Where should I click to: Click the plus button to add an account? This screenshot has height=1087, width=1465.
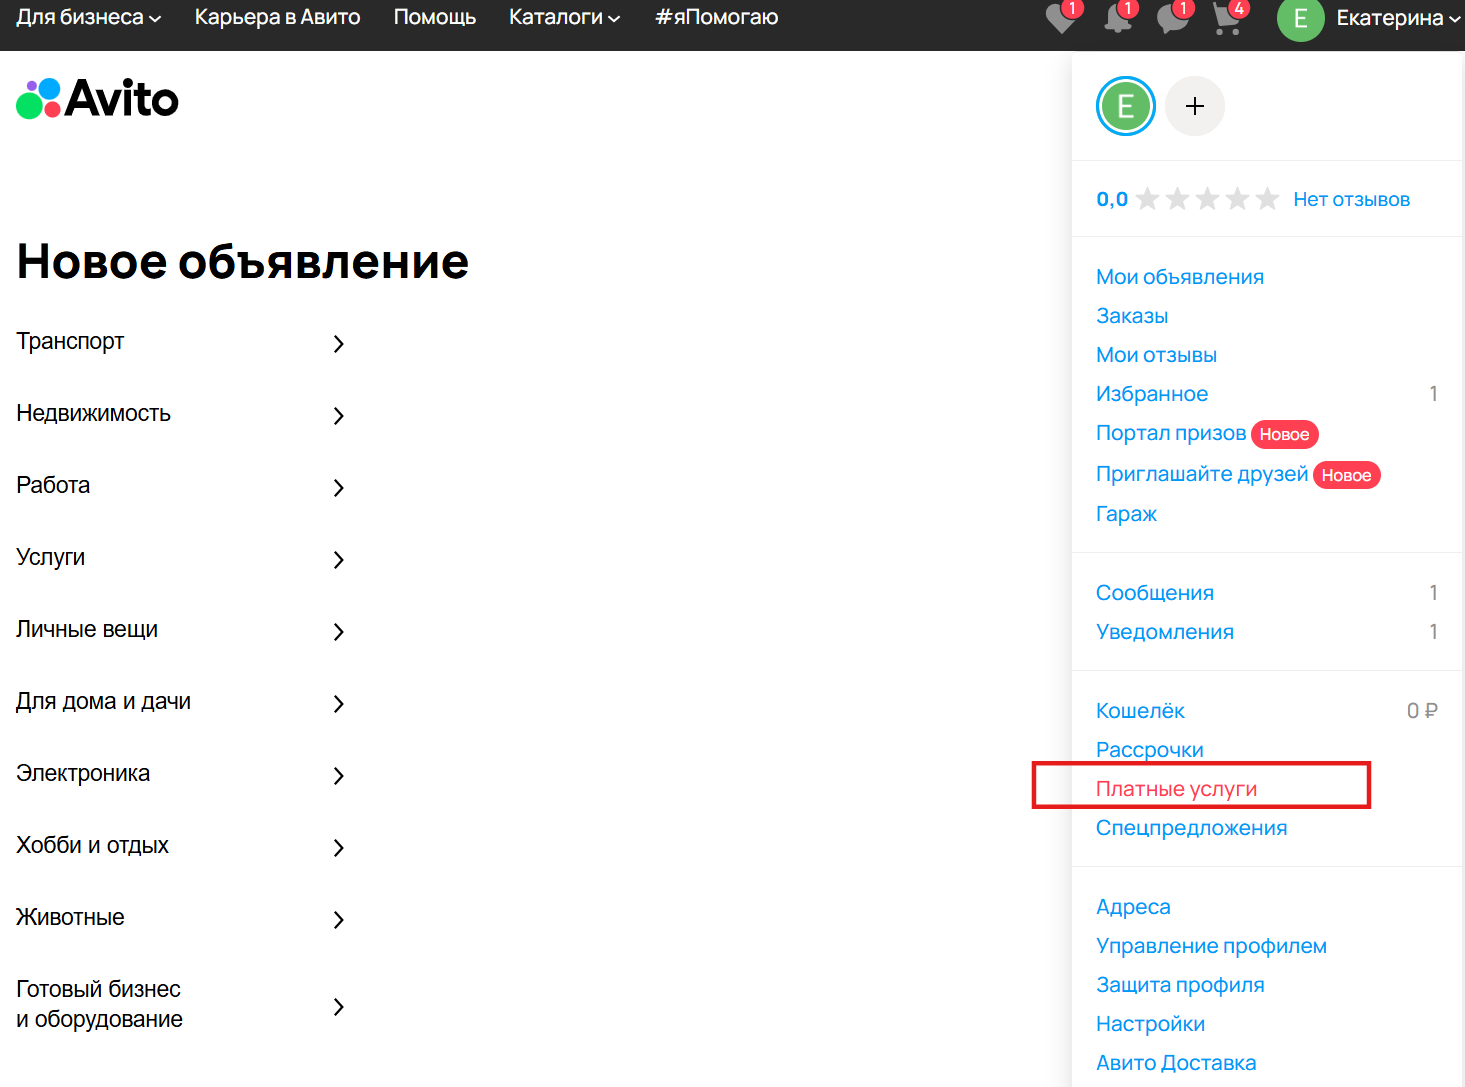tap(1194, 105)
